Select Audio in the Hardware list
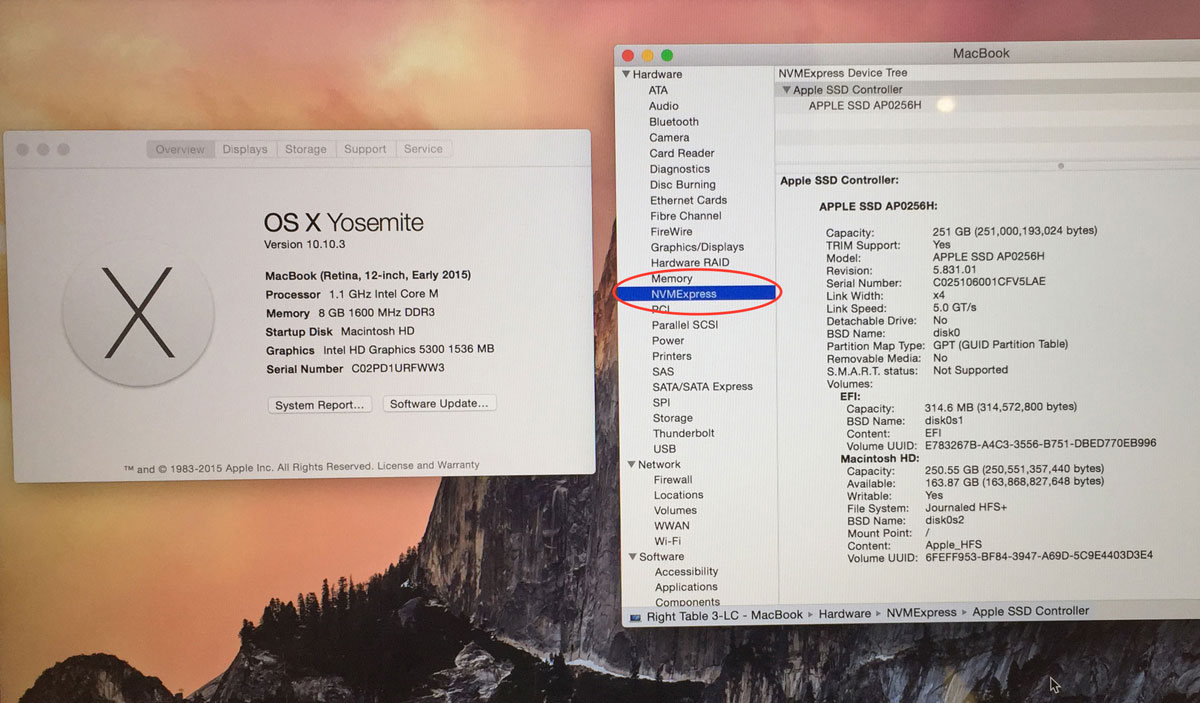The image size is (1200, 703). (x=663, y=106)
